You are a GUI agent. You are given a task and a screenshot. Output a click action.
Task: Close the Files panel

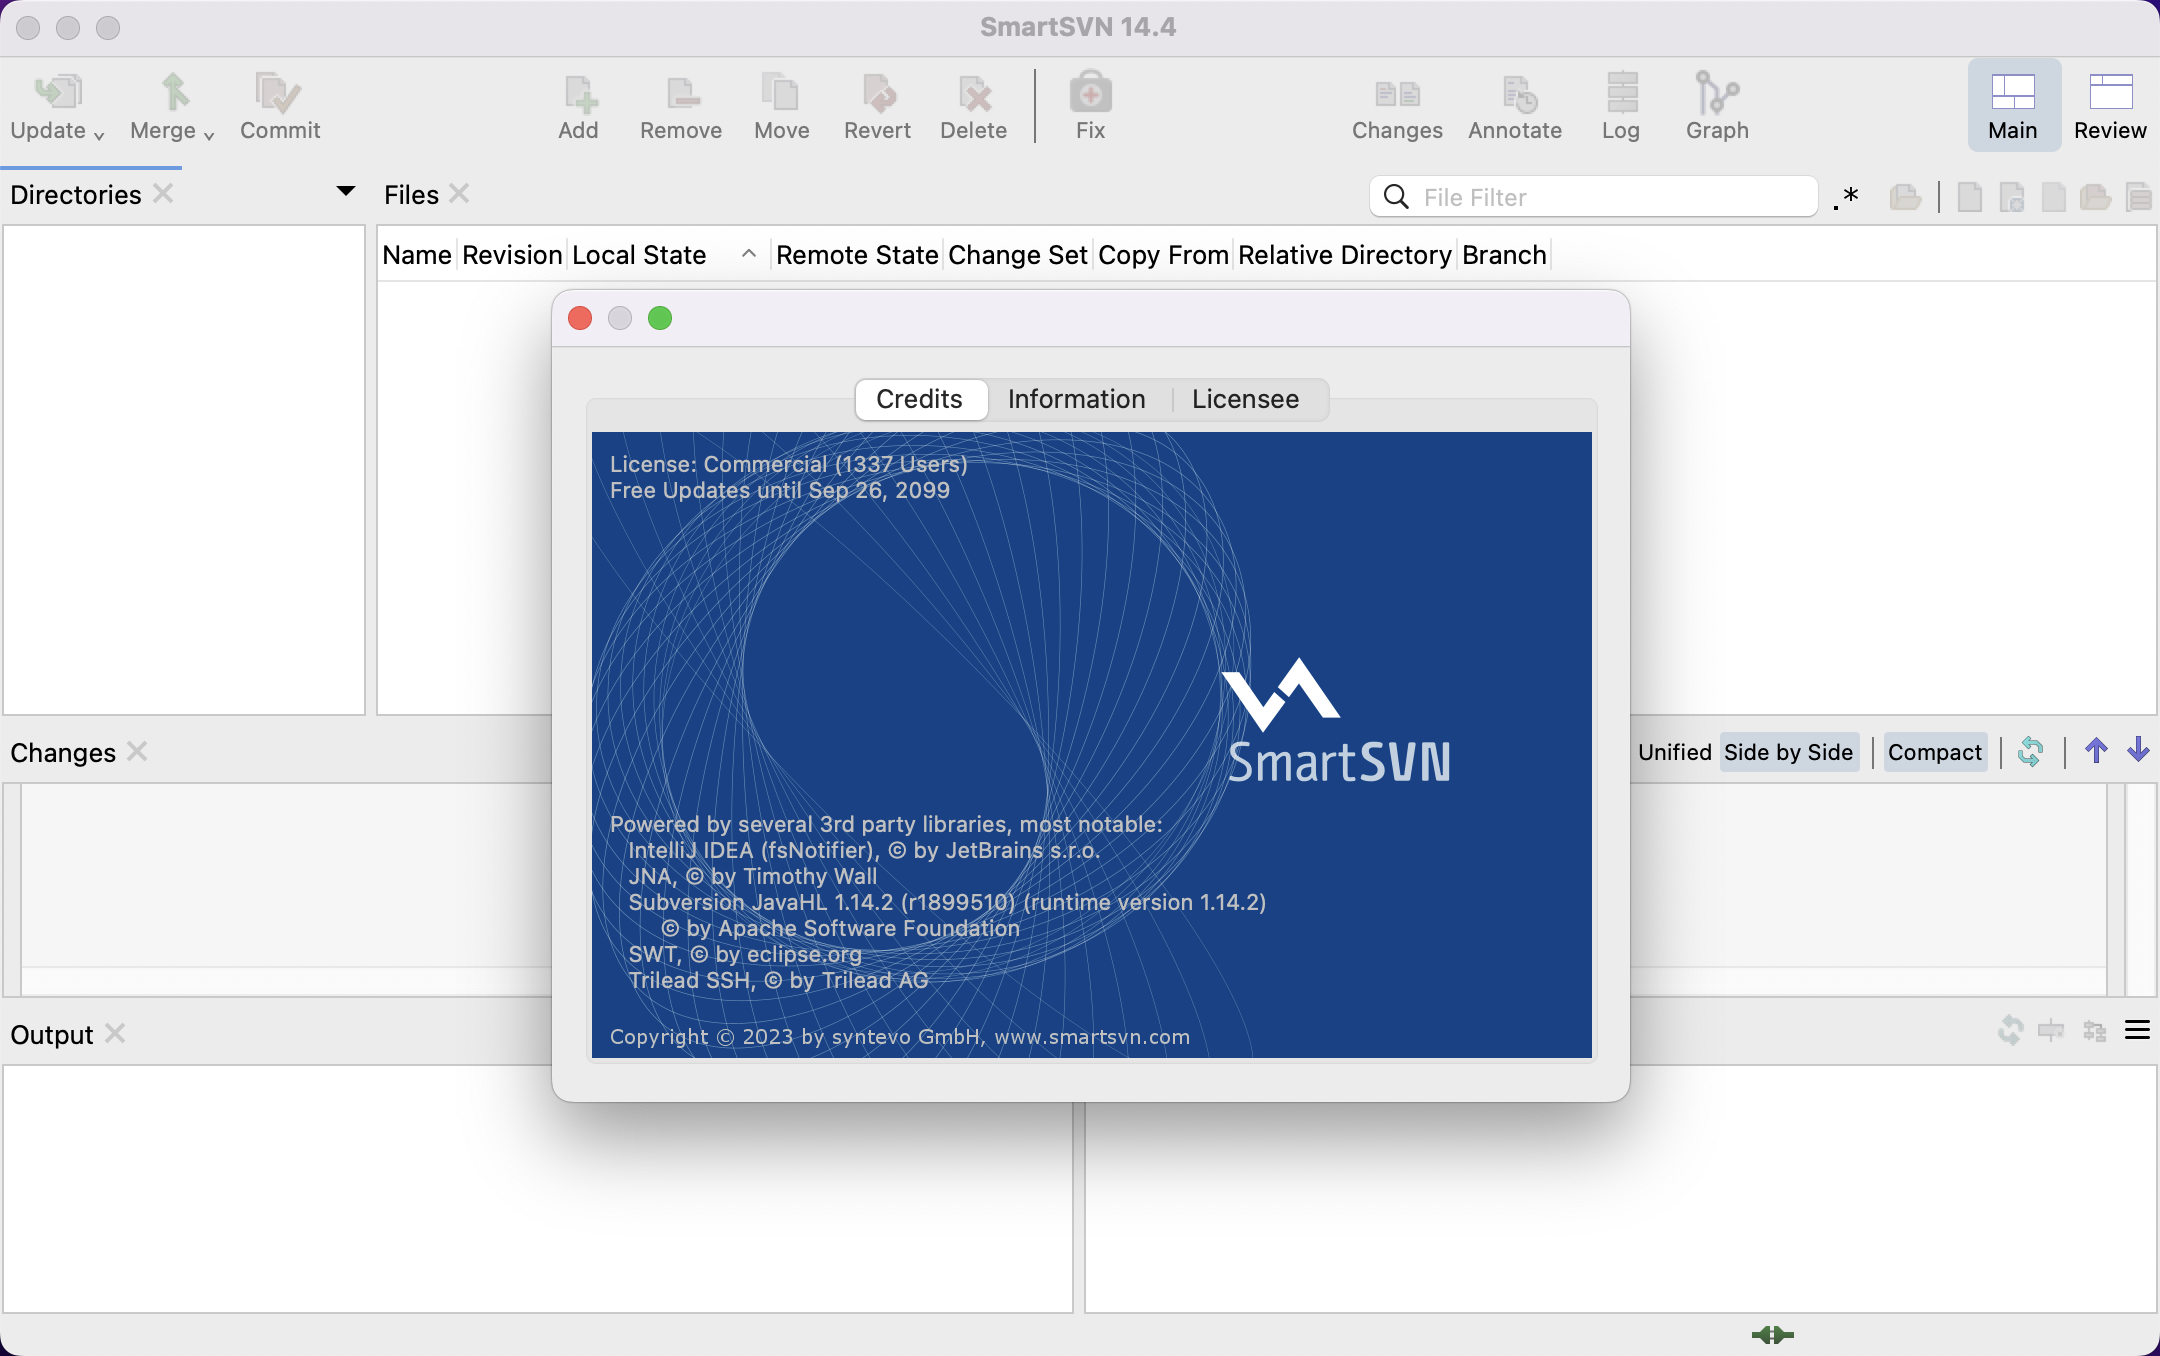(459, 193)
